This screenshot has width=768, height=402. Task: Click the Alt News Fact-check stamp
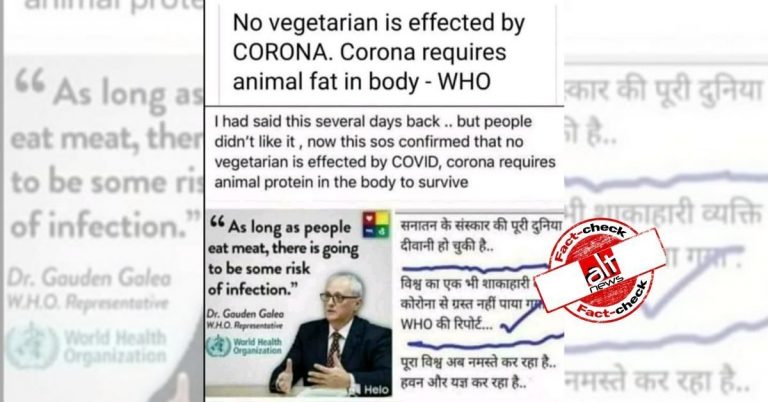(x=600, y=270)
